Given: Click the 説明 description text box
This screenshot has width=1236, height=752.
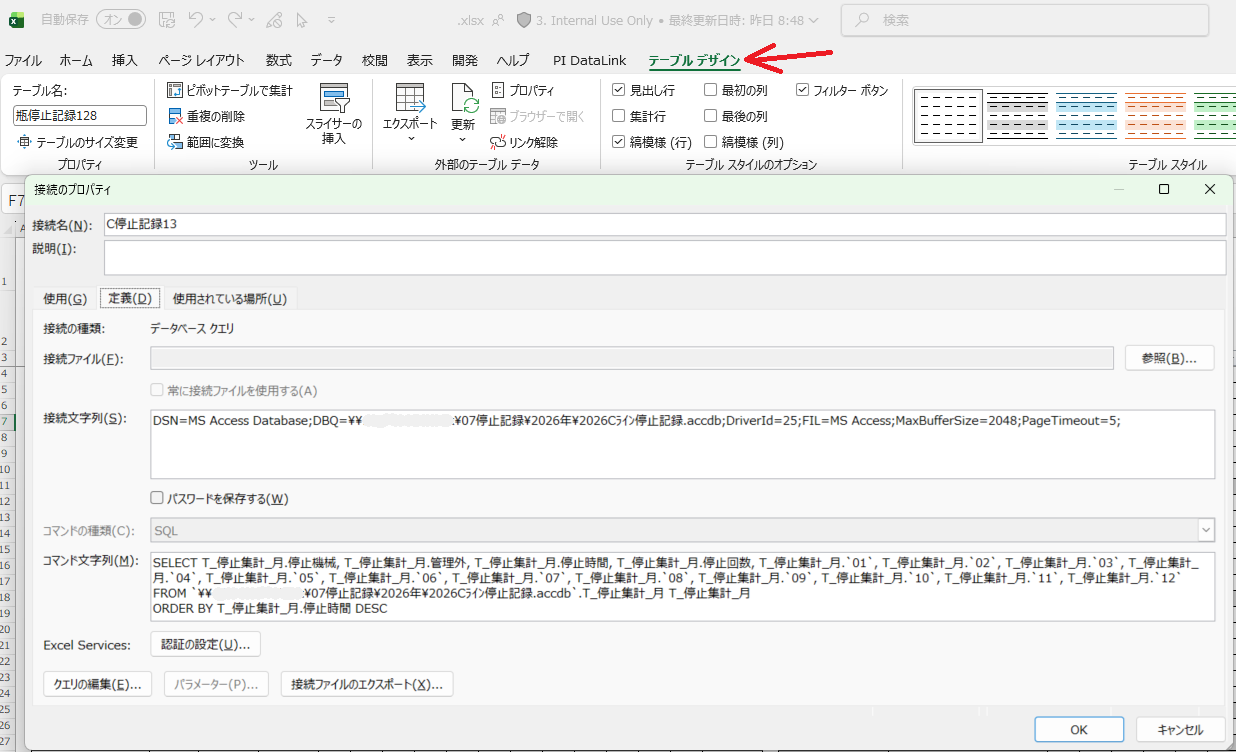Looking at the screenshot, I should [x=664, y=257].
